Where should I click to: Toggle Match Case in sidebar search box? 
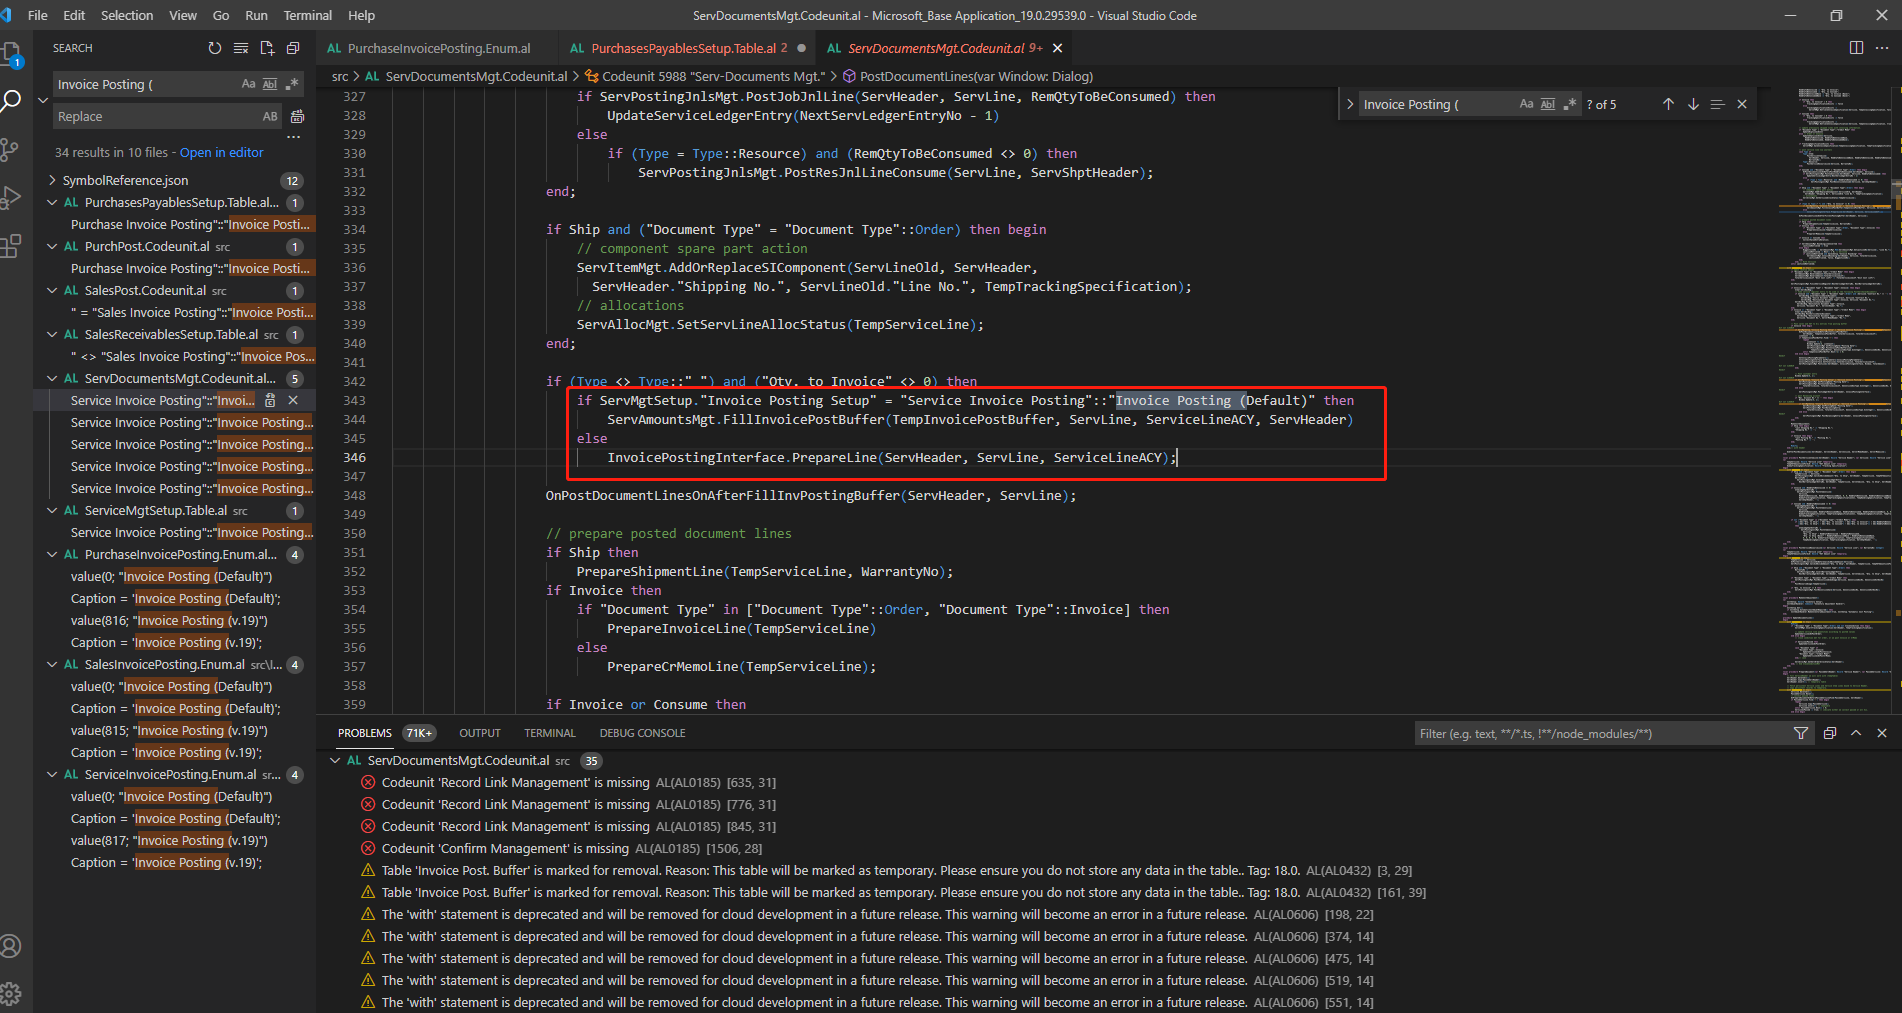248,84
